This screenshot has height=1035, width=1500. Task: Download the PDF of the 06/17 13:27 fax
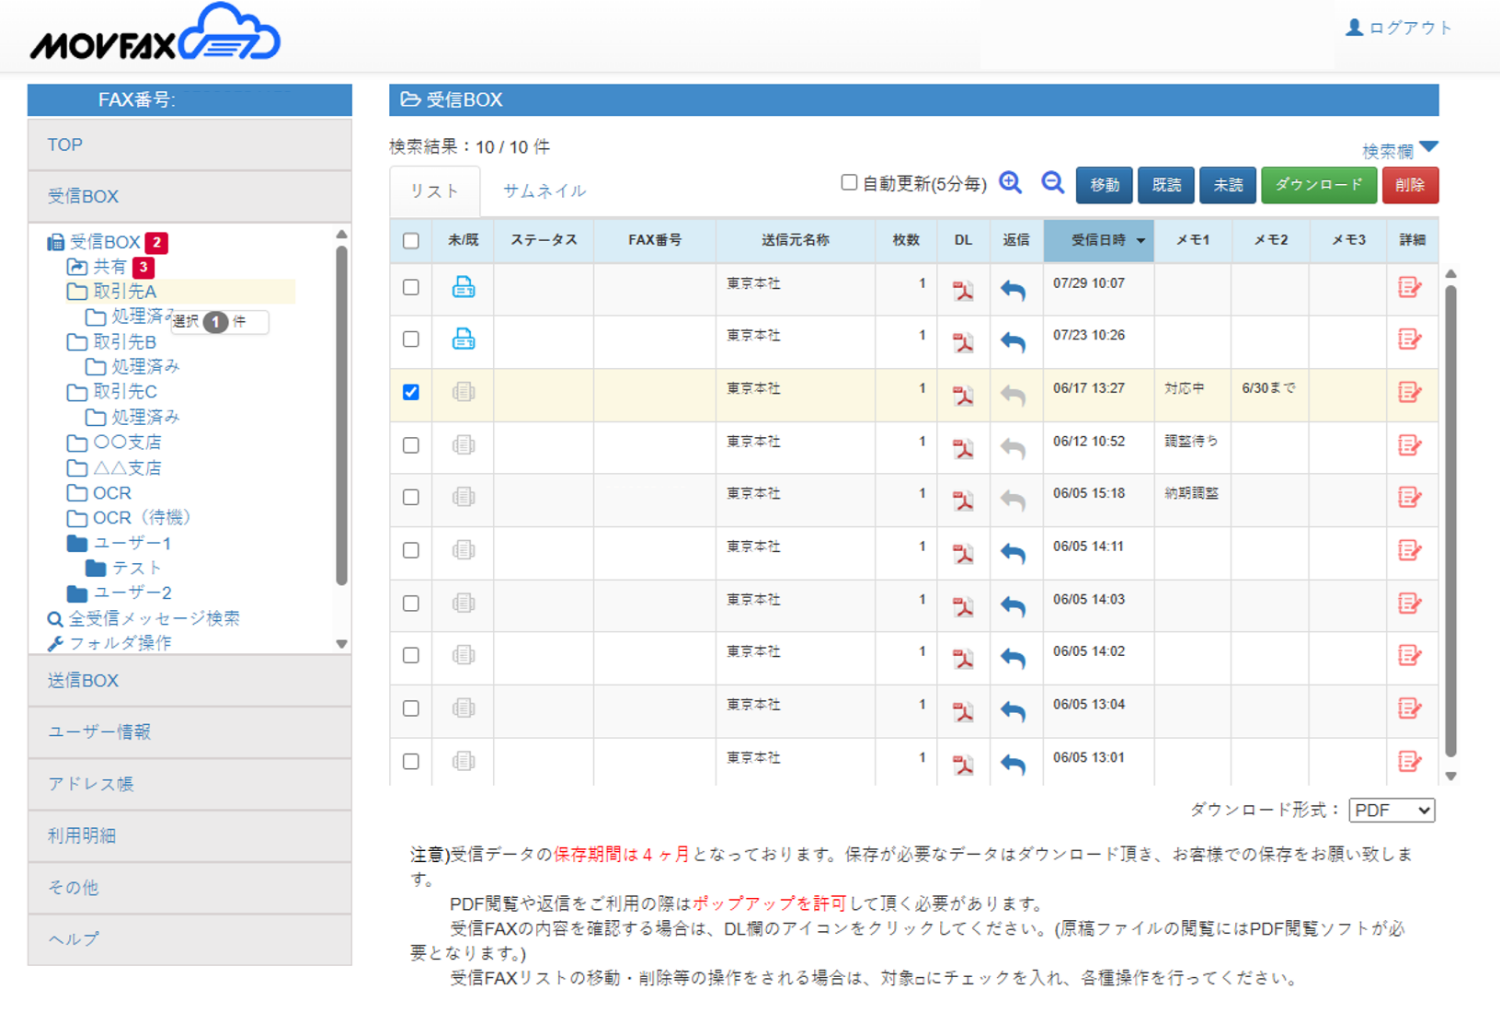pos(963,395)
